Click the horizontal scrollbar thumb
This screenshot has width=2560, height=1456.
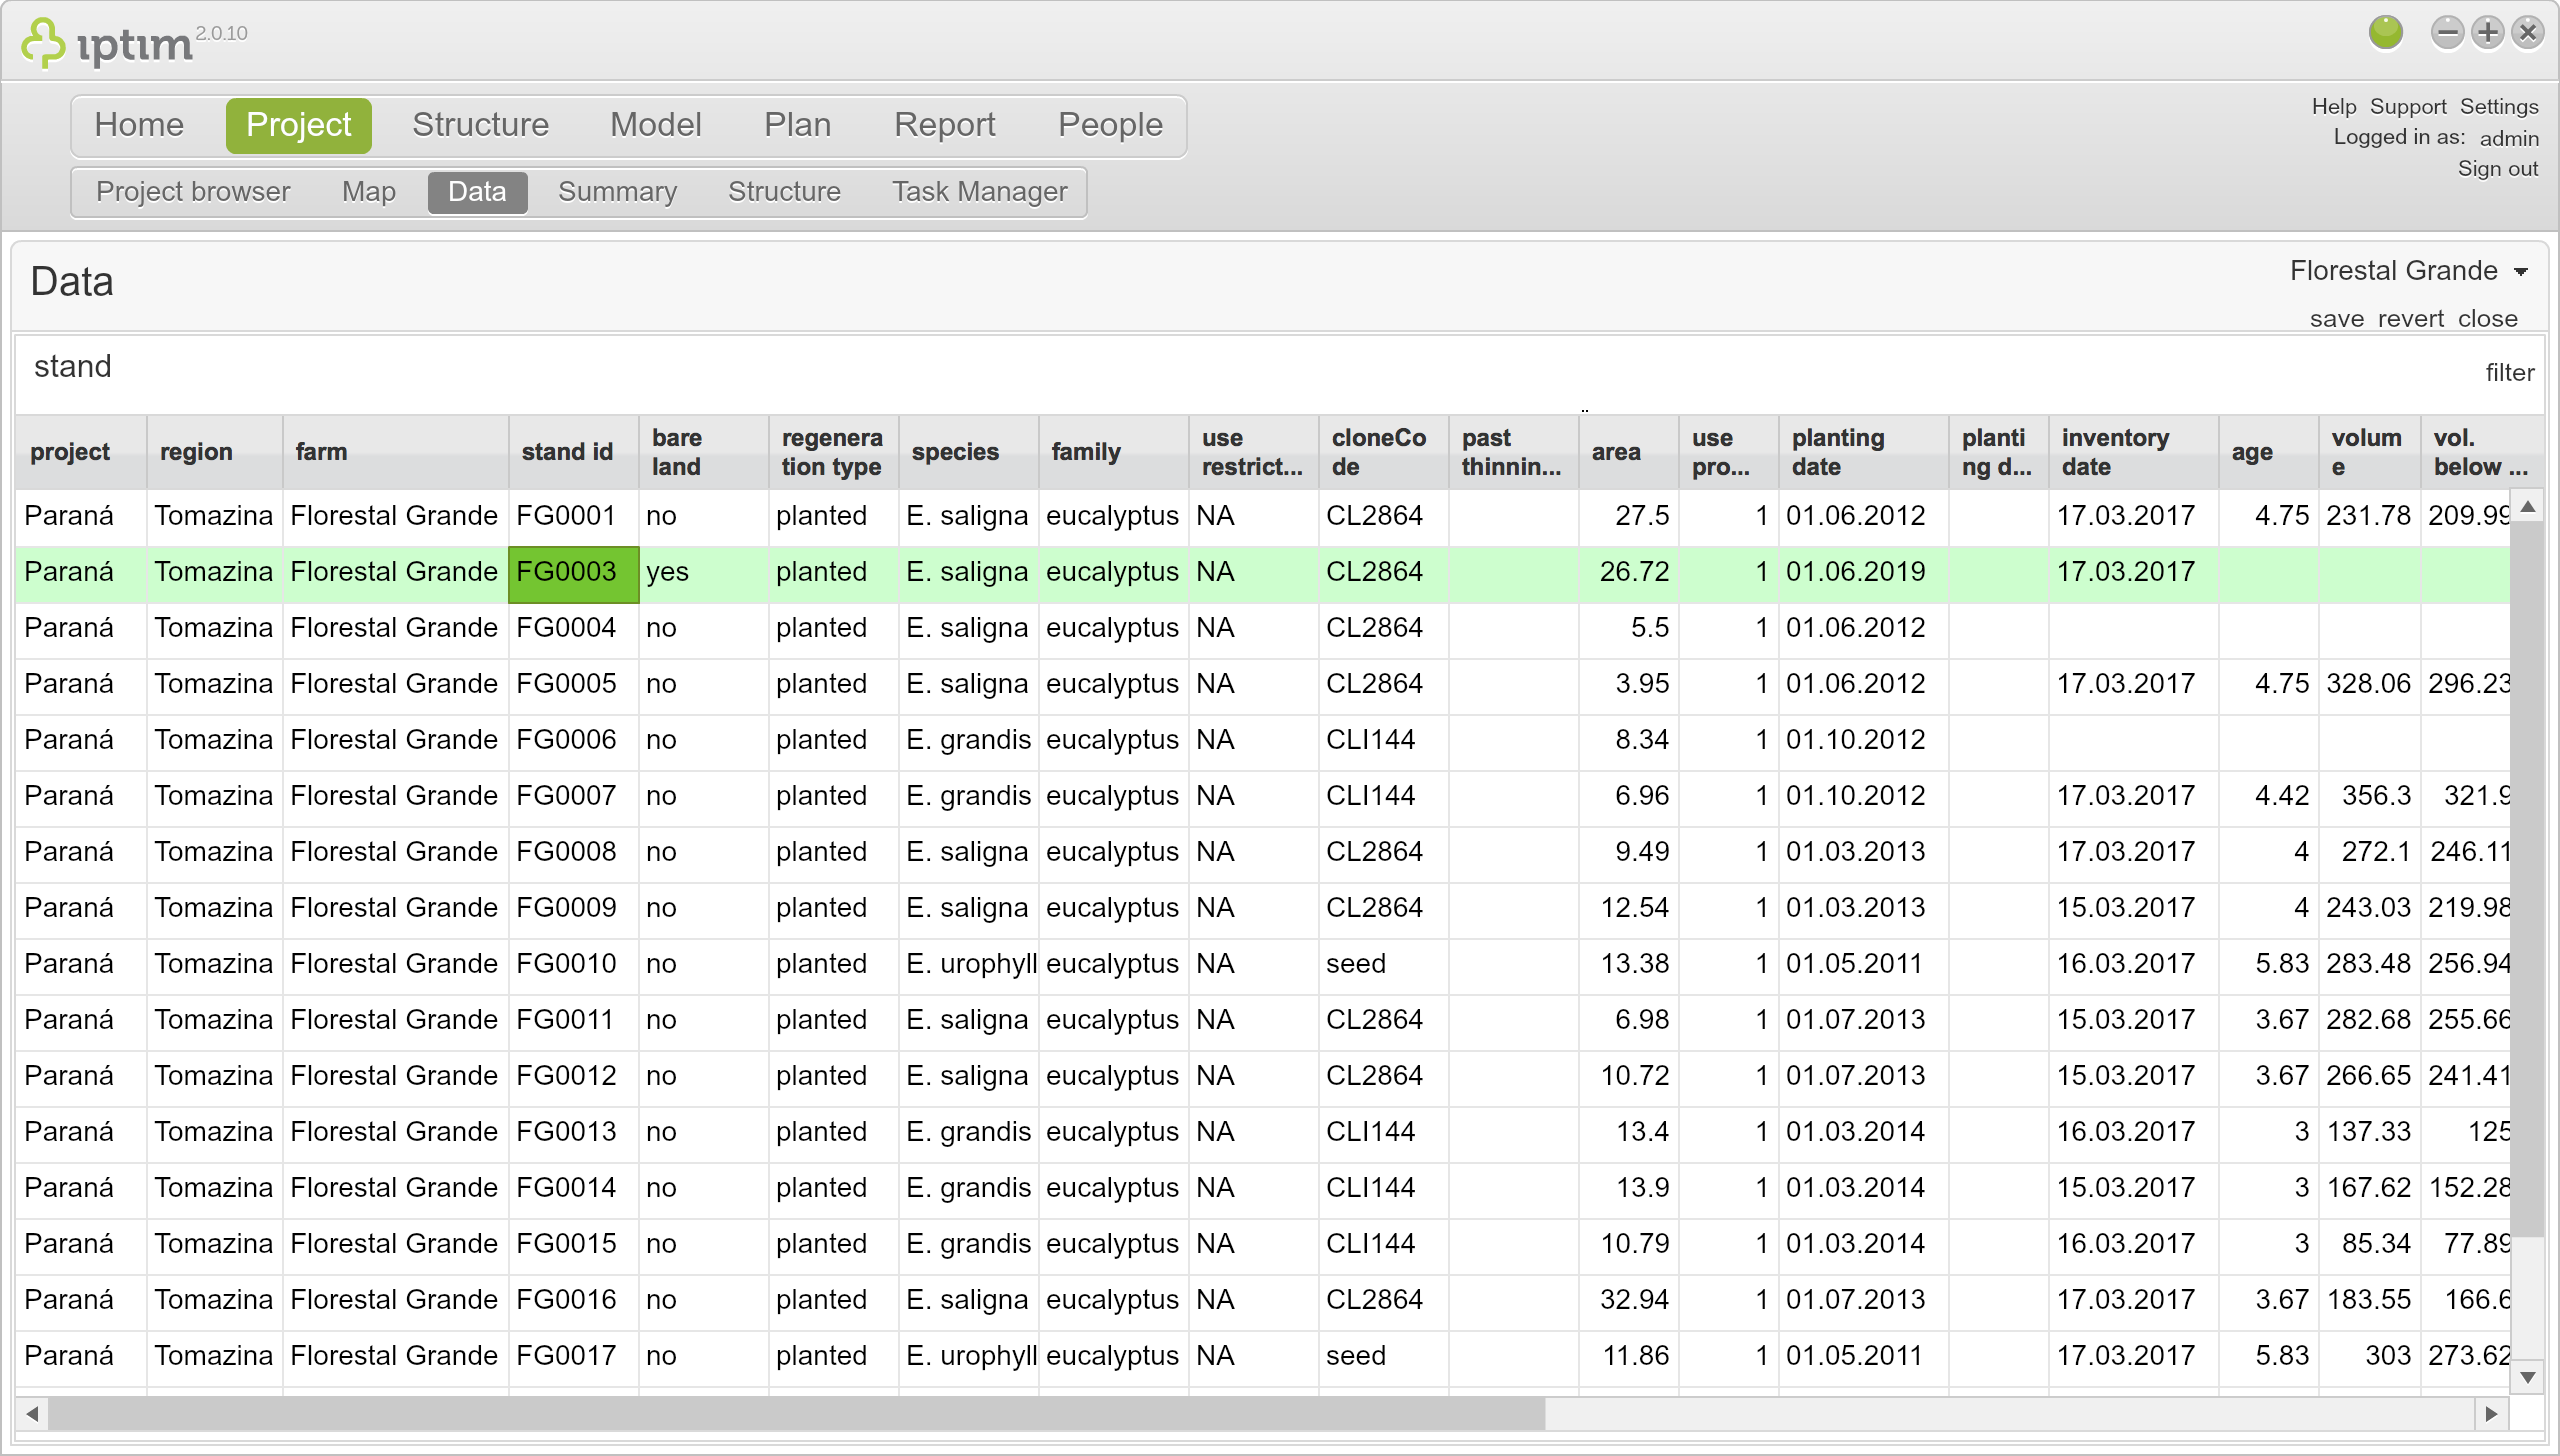(x=797, y=1414)
